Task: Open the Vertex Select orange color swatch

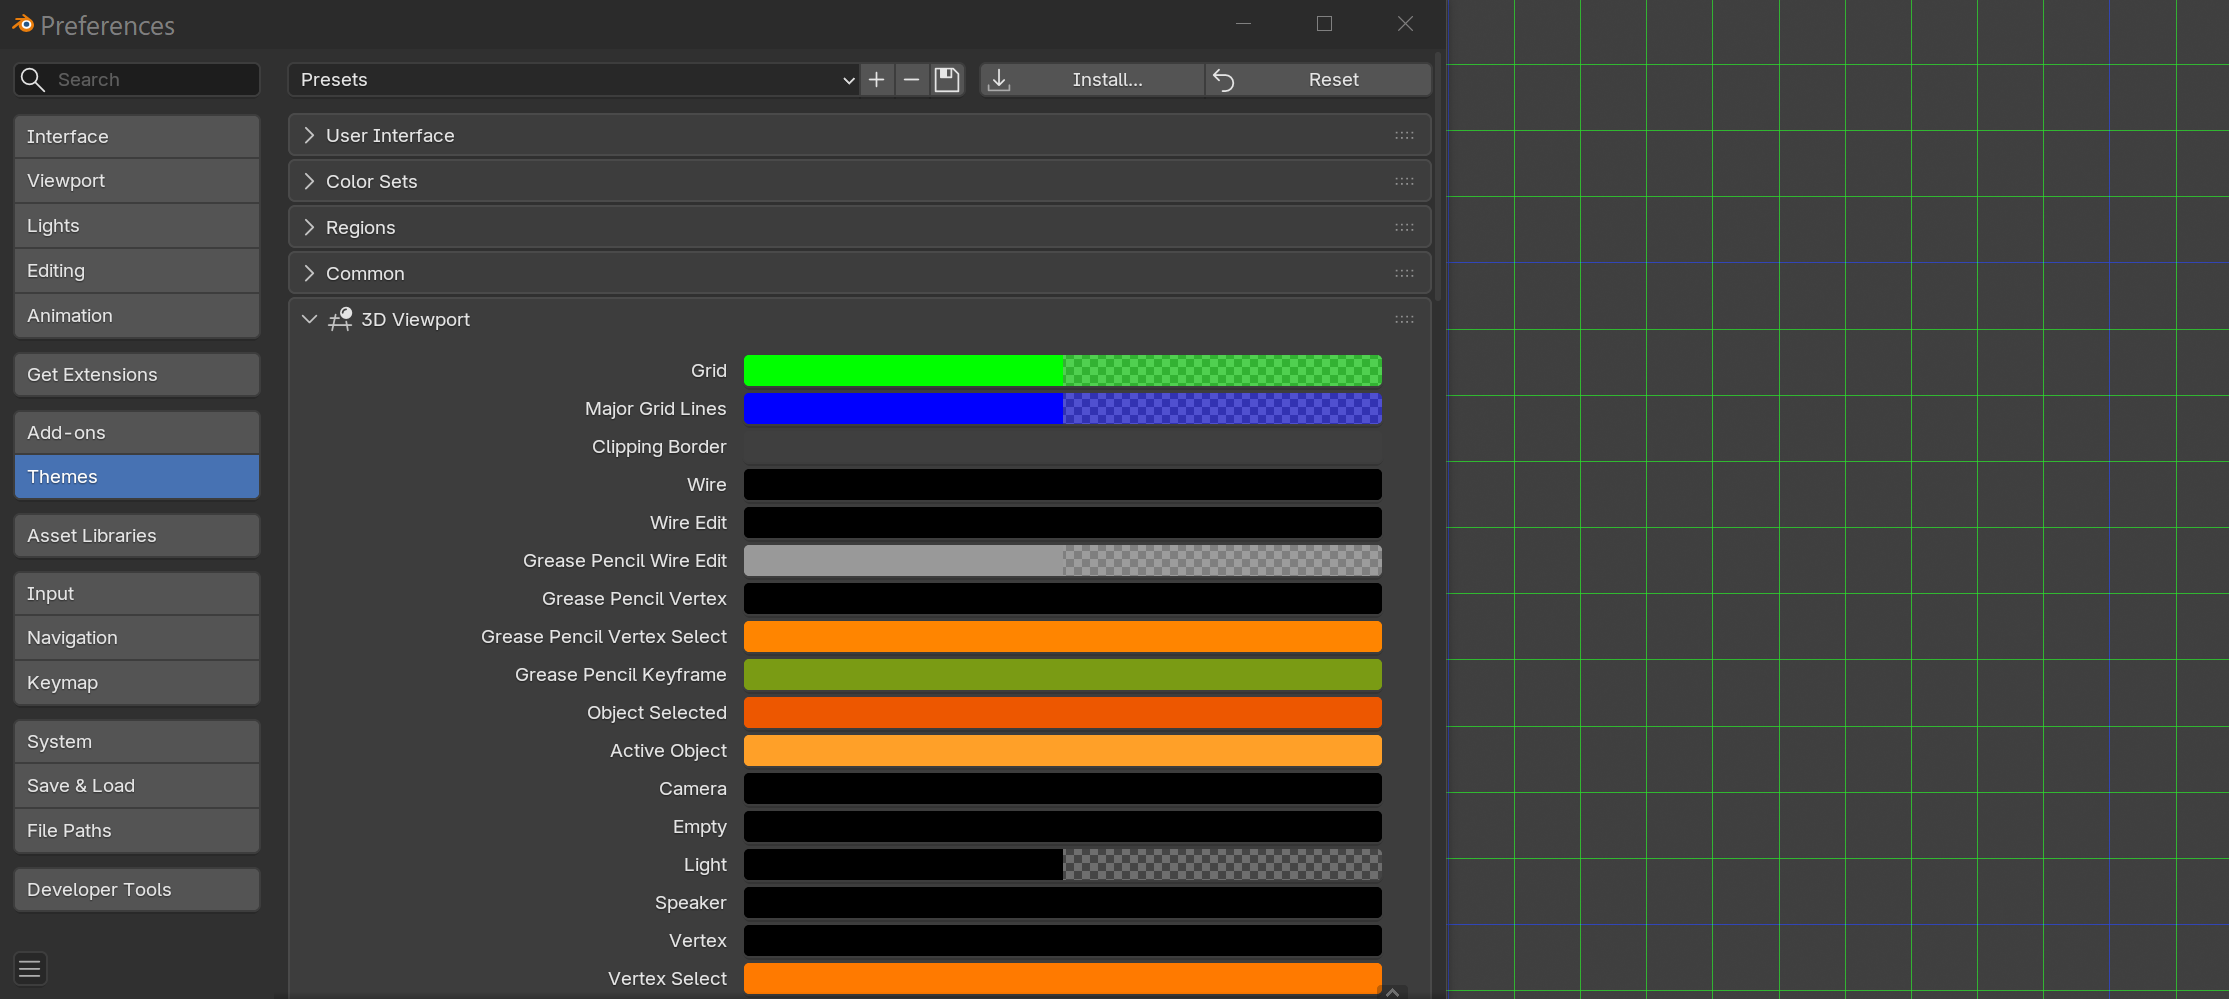Action: point(1063,979)
